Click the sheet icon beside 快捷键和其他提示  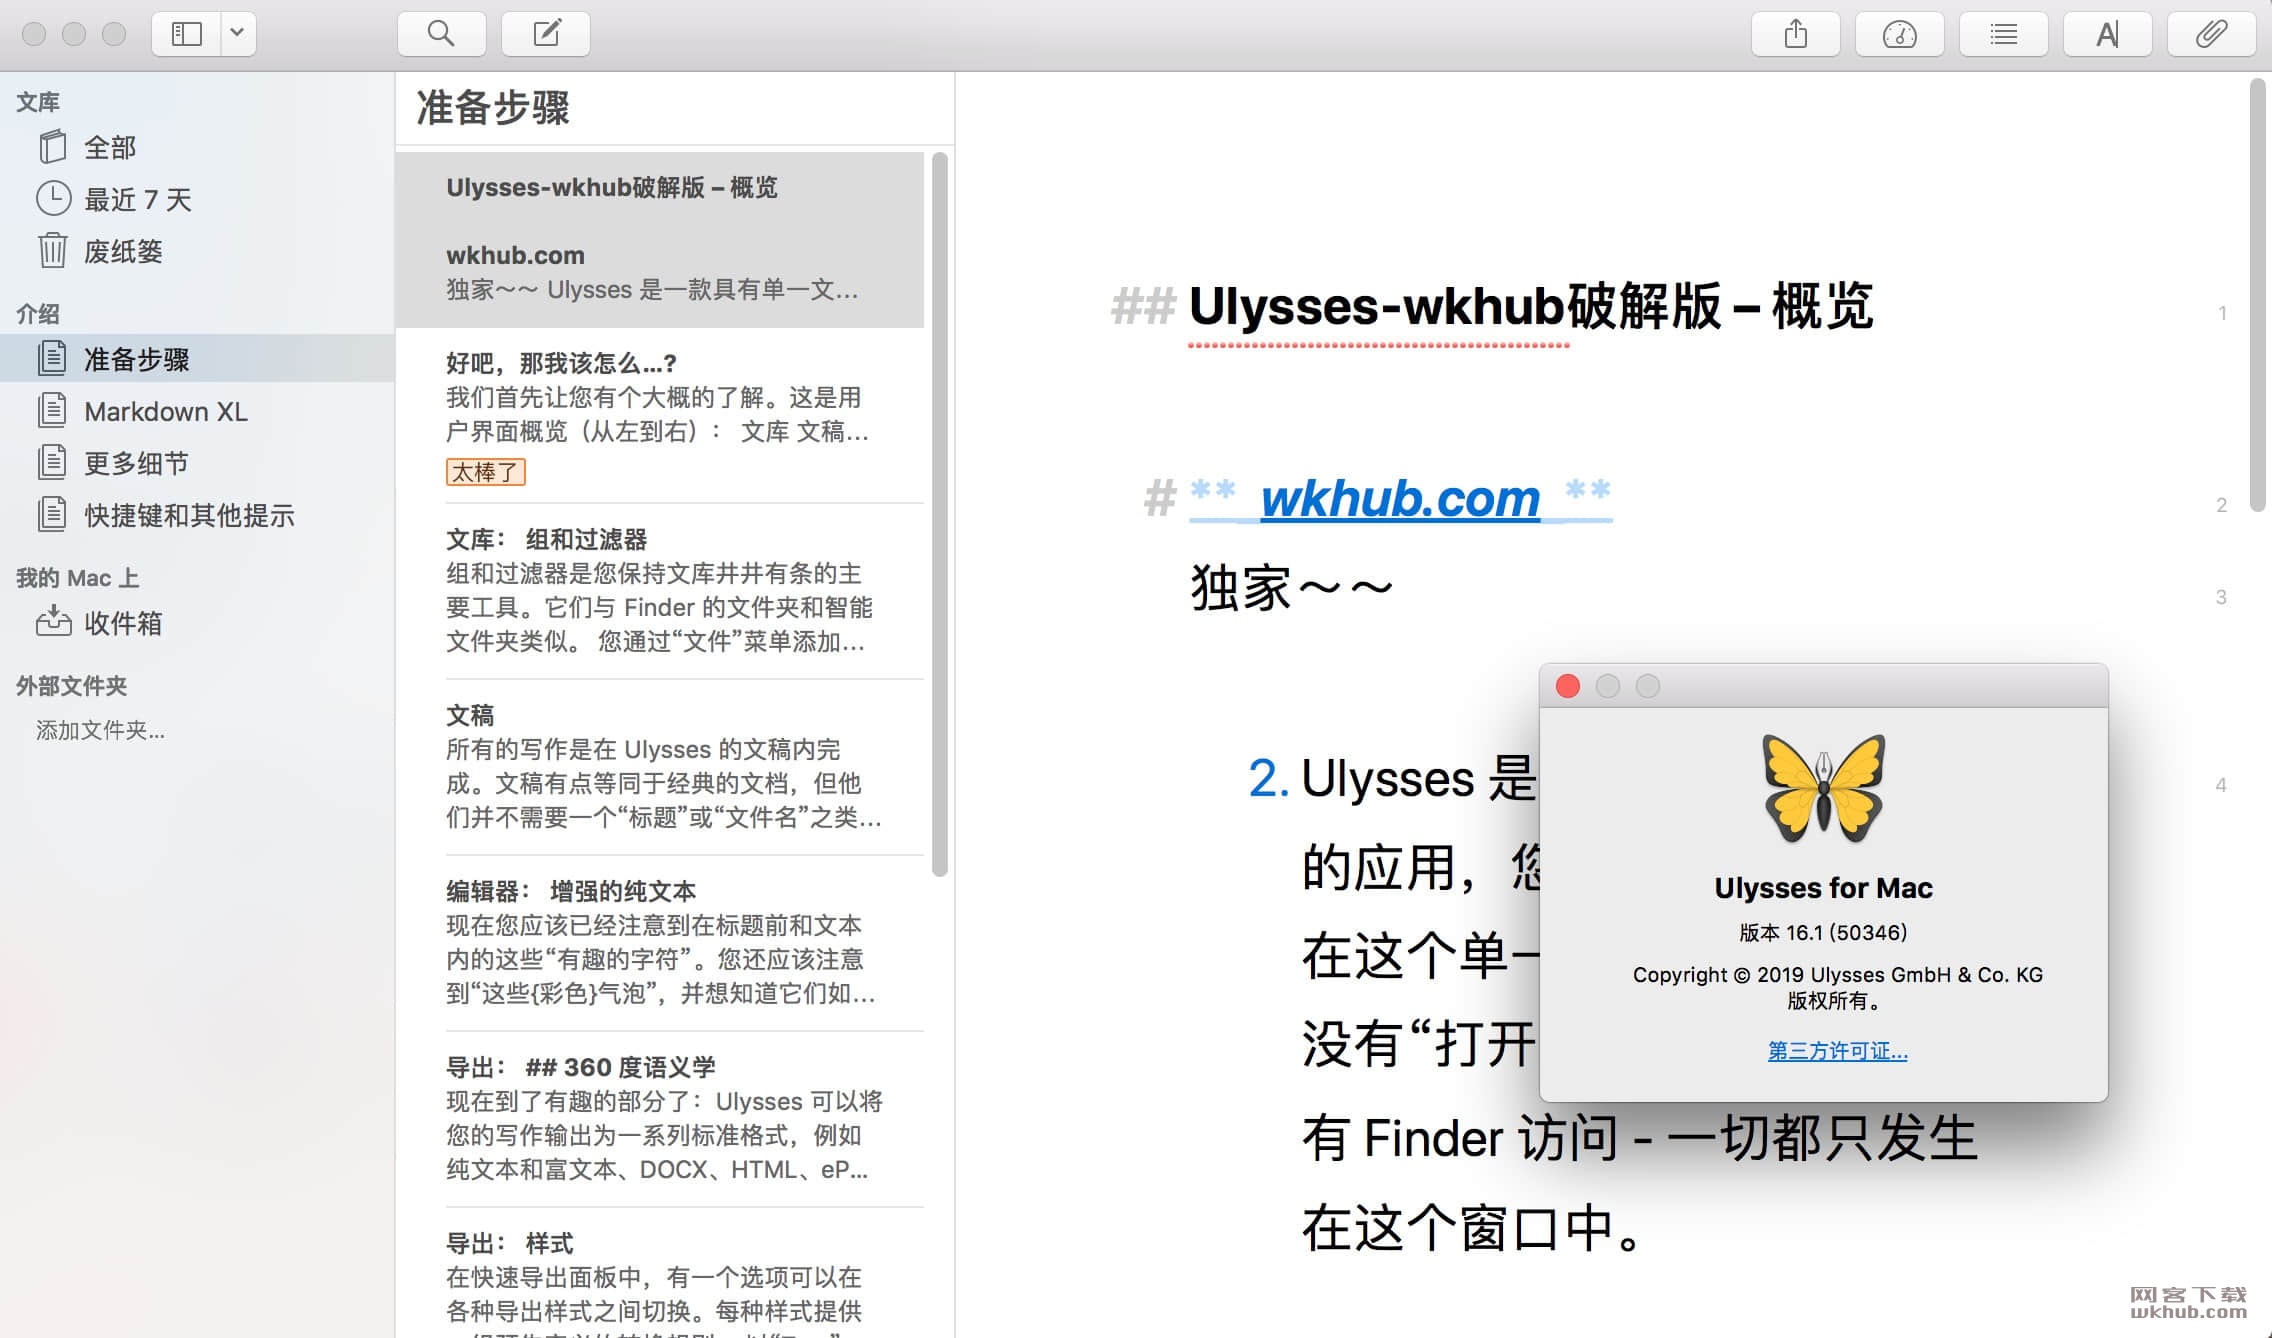[x=53, y=514]
